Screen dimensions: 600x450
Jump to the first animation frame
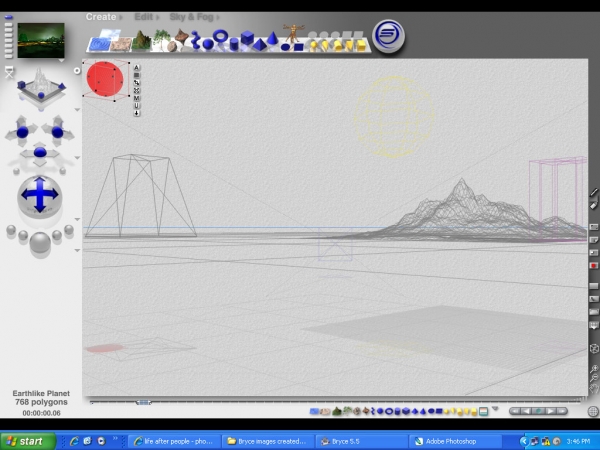pos(515,411)
